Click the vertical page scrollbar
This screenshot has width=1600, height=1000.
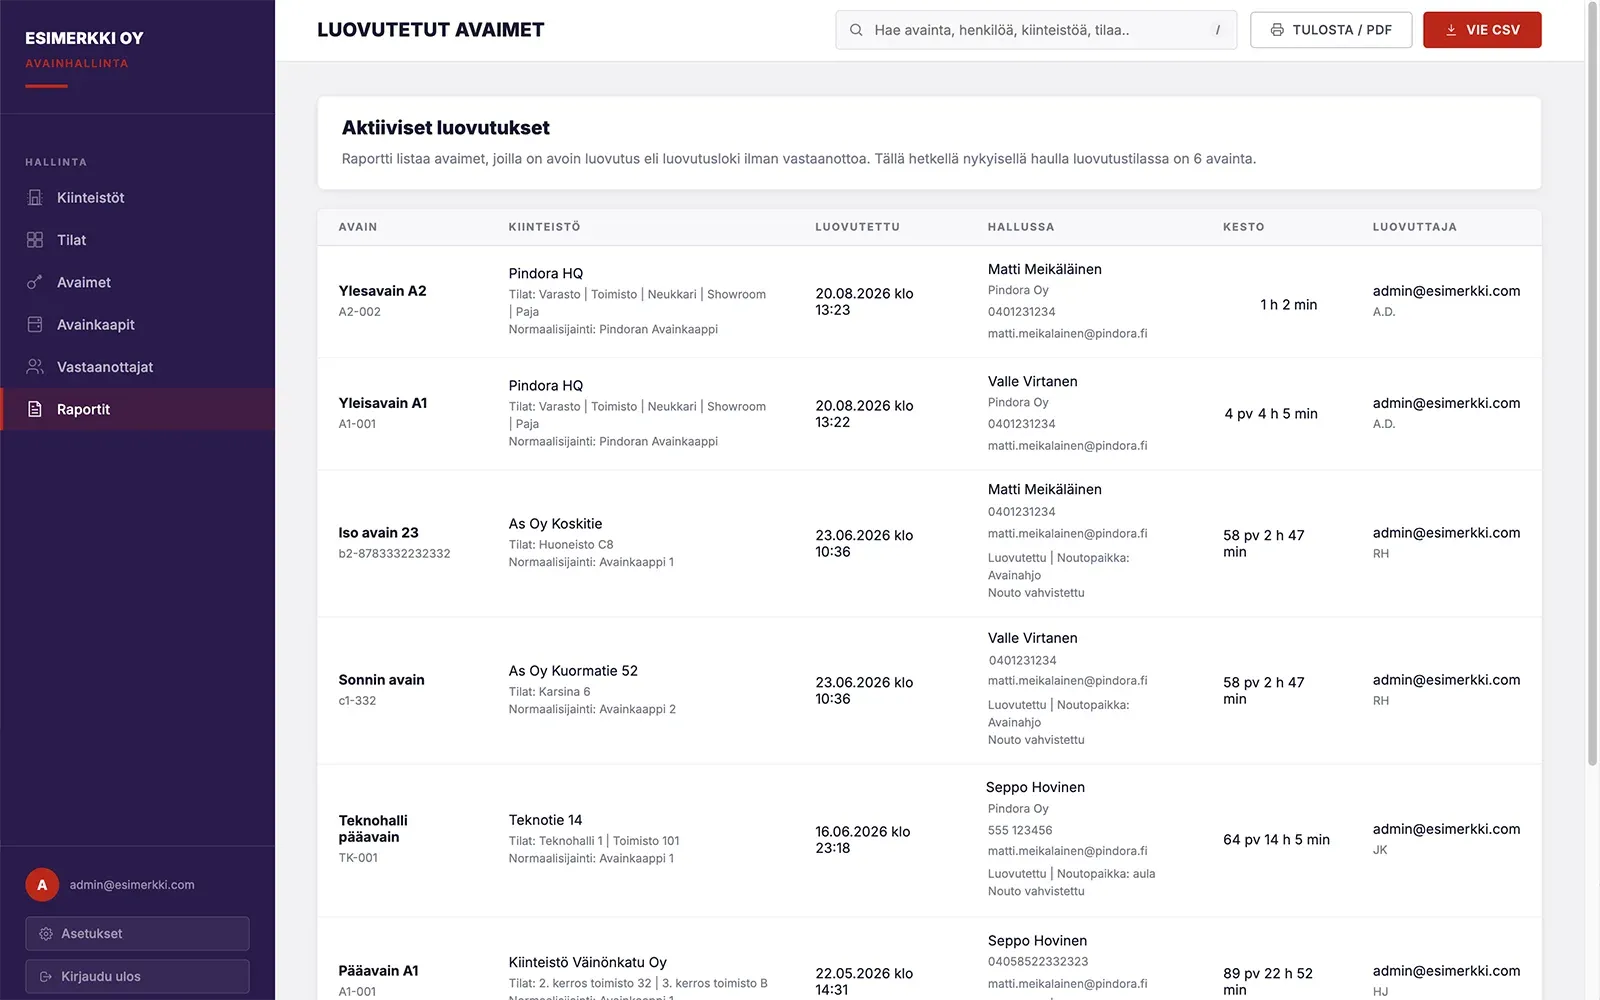click(1592, 383)
